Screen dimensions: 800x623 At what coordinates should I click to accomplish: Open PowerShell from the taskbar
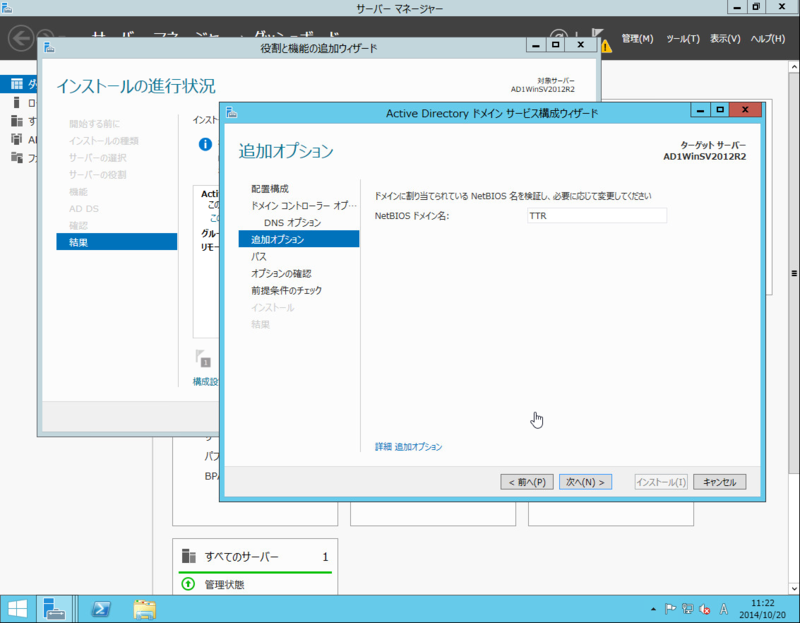[x=101, y=609]
